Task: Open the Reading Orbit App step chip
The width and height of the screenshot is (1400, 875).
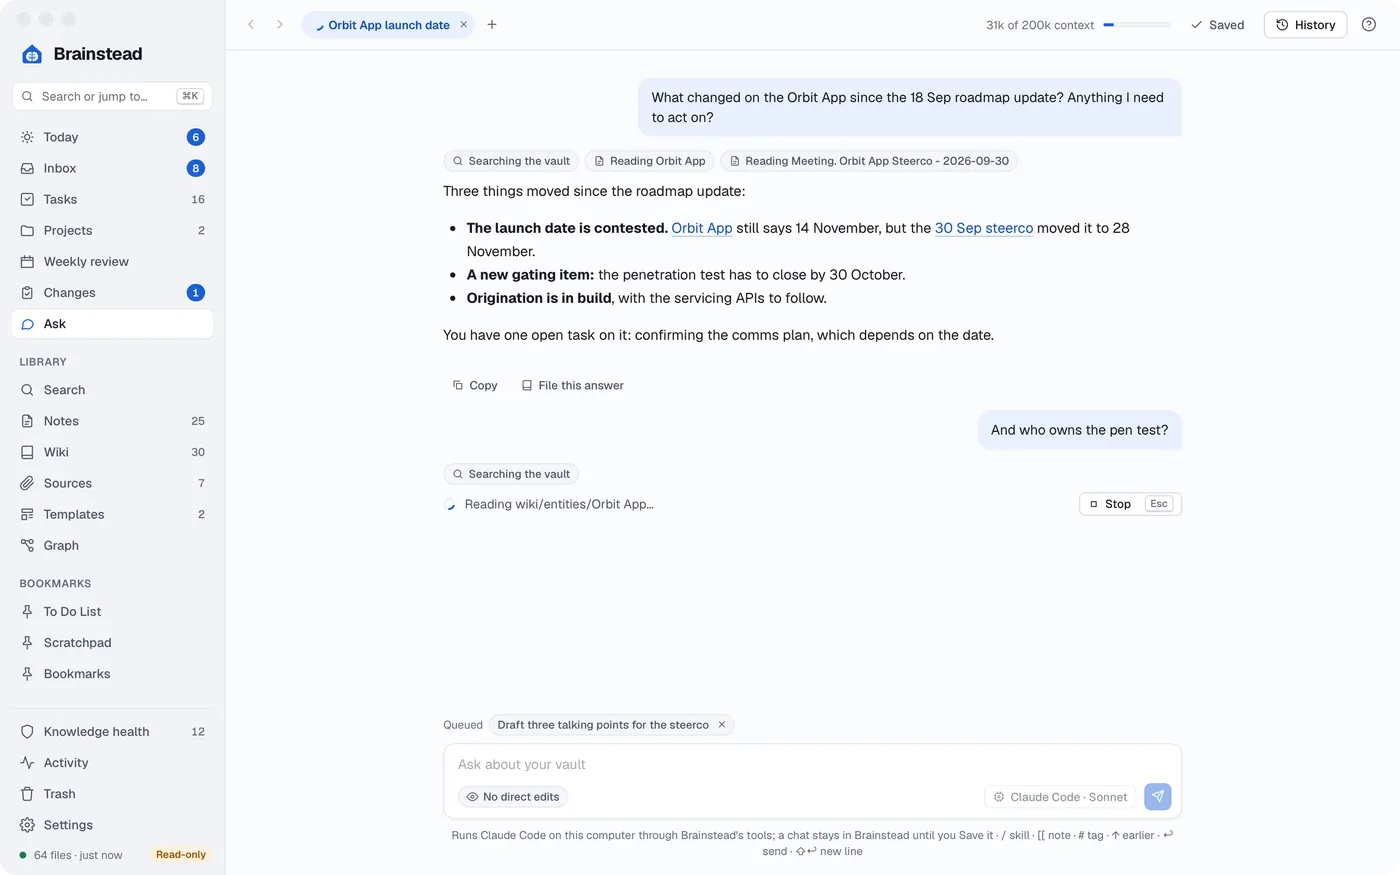Action: [x=650, y=161]
